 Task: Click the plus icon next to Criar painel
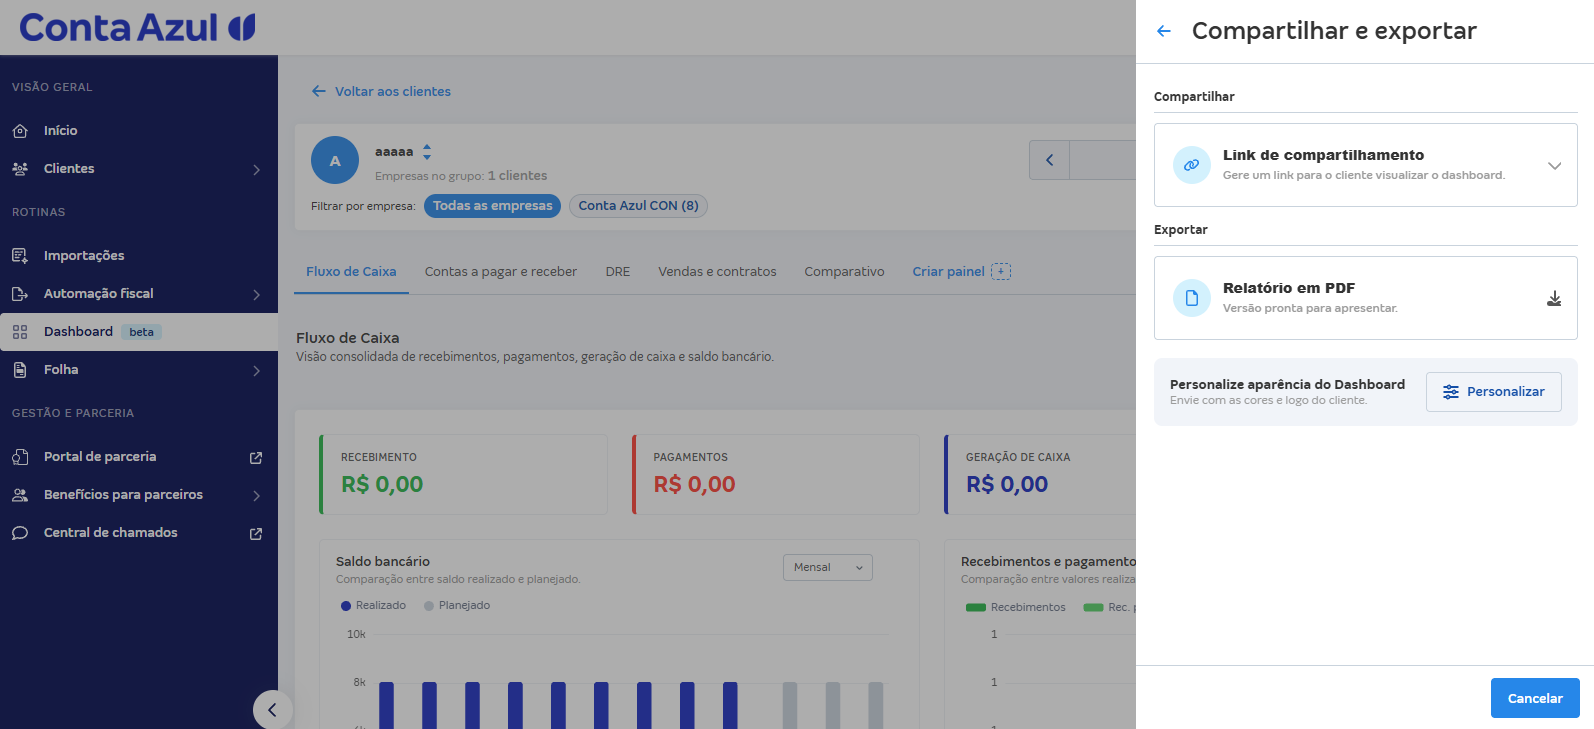pos(1001,271)
